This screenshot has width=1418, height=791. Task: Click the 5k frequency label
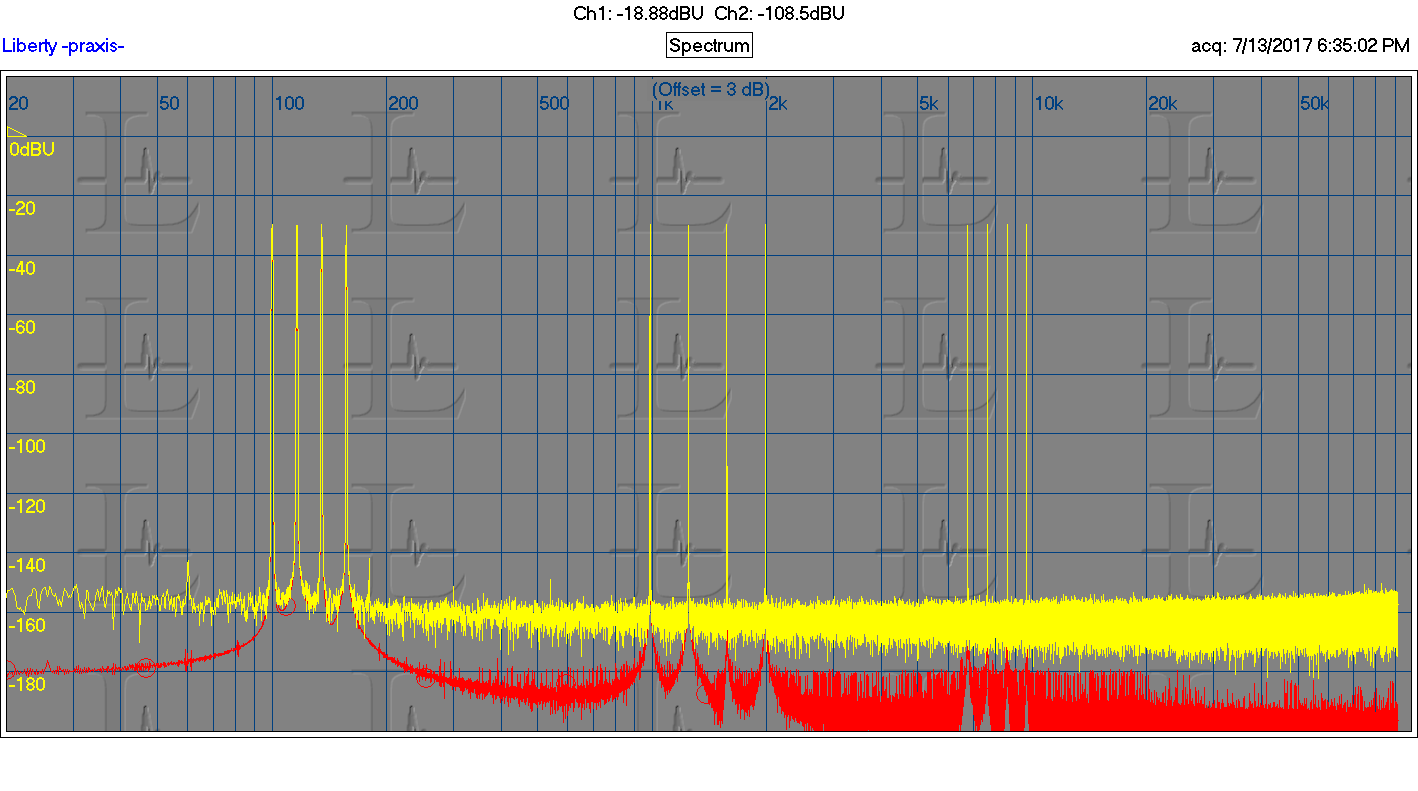point(929,103)
